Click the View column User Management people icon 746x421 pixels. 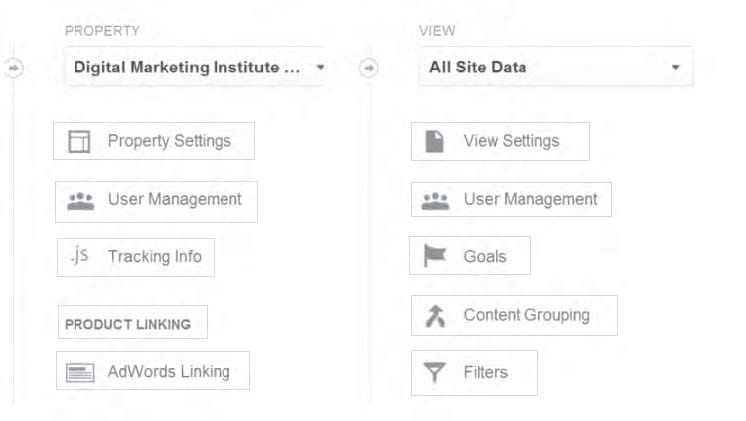tap(435, 201)
